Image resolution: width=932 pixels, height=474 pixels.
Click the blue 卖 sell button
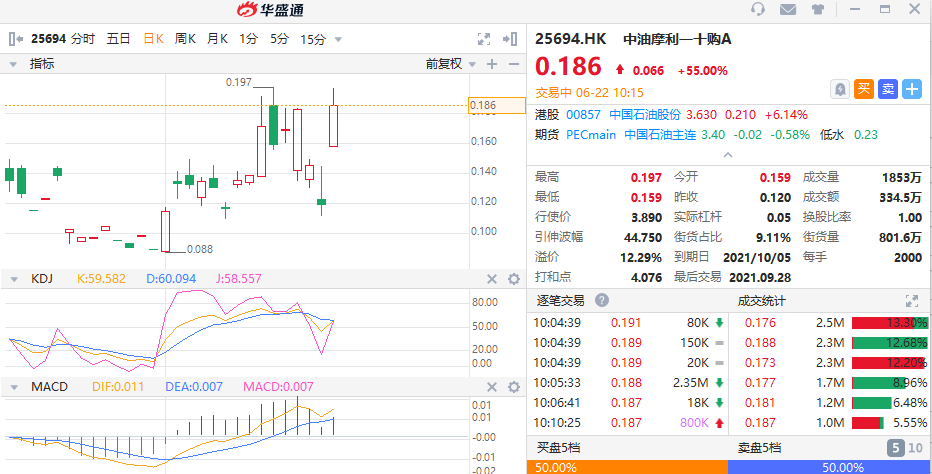pos(887,90)
